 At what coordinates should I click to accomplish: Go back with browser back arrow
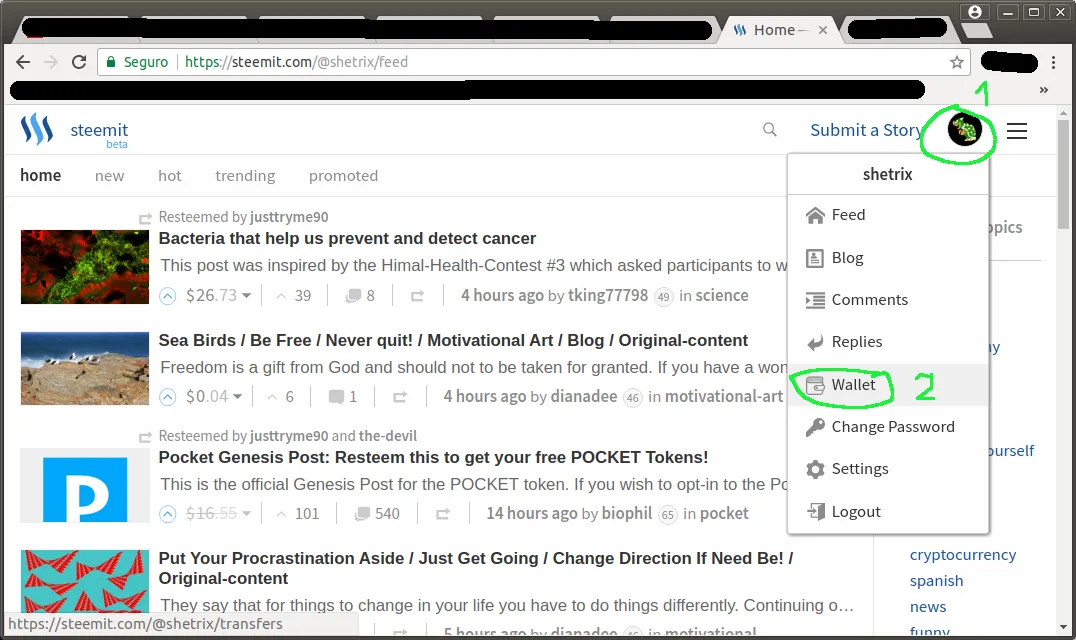click(23, 62)
